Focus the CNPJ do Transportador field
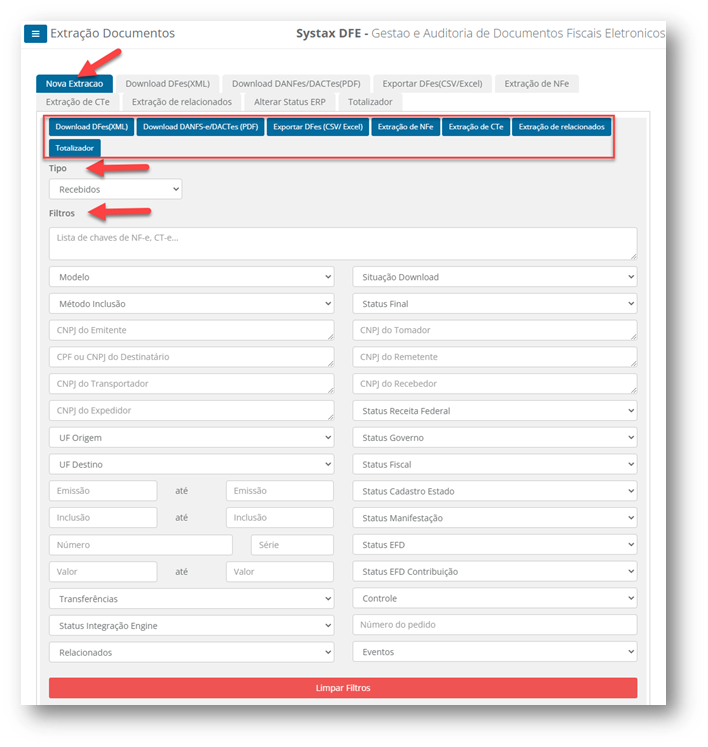This screenshot has height=747, width=708. coord(192,384)
